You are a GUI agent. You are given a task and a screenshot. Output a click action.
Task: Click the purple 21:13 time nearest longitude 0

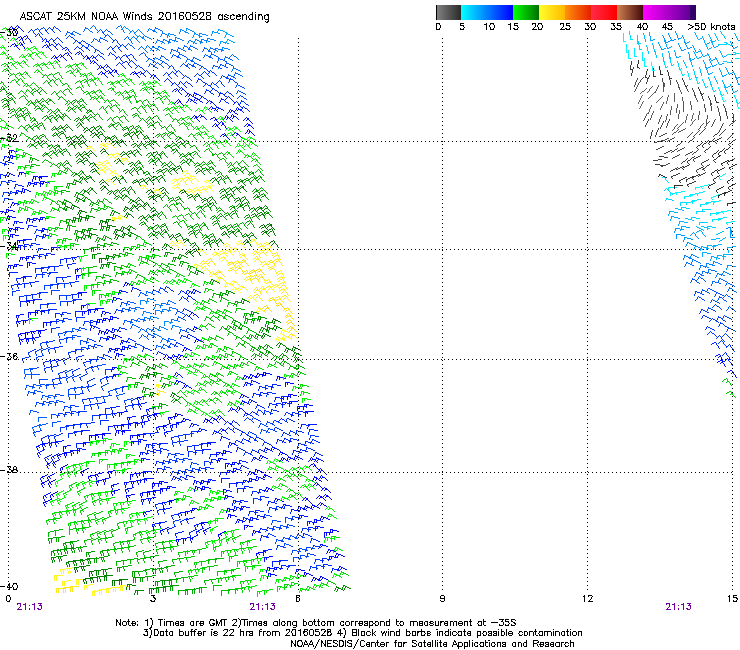click(29, 607)
